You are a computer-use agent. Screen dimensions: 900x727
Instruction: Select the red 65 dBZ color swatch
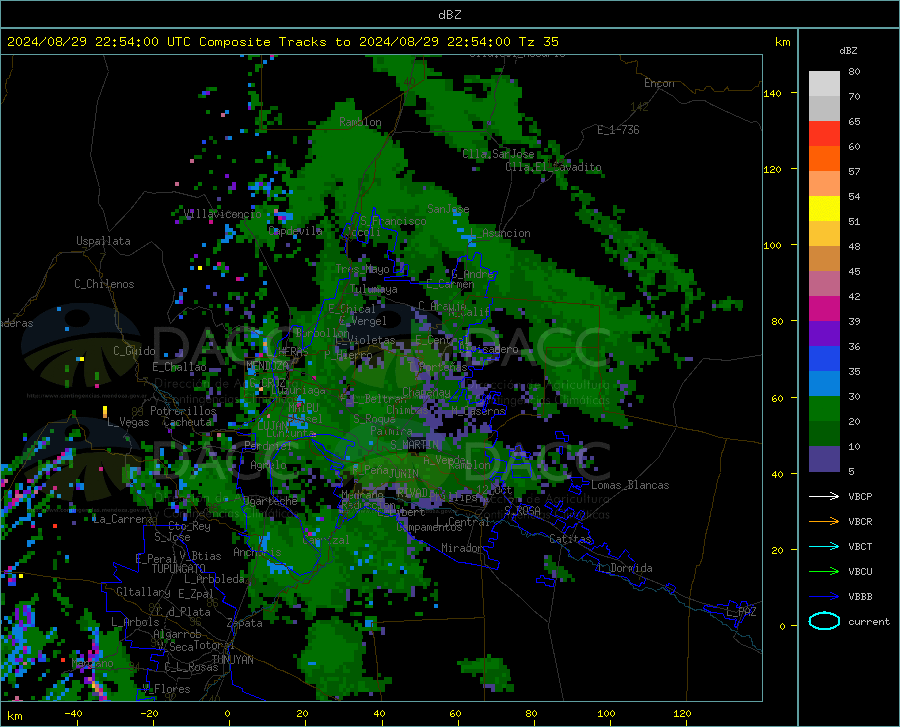[x=824, y=133]
